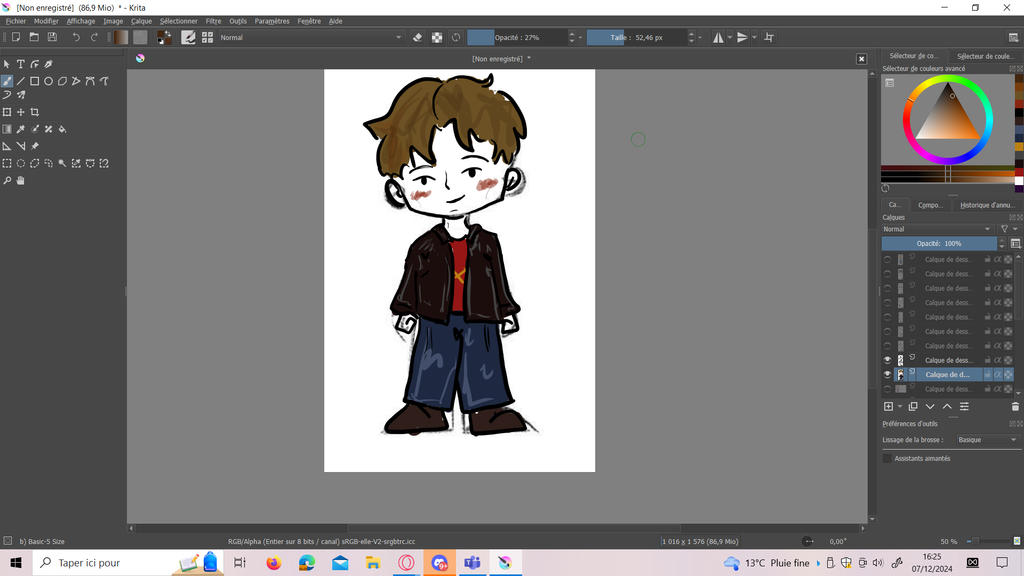The width and height of the screenshot is (1024, 576).
Task: Switch to the Historique d'annulation tab
Action: click(x=986, y=205)
